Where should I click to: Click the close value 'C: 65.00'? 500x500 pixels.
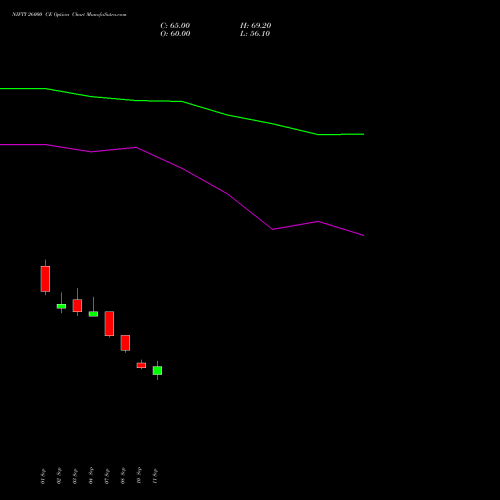tap(175, 26)
